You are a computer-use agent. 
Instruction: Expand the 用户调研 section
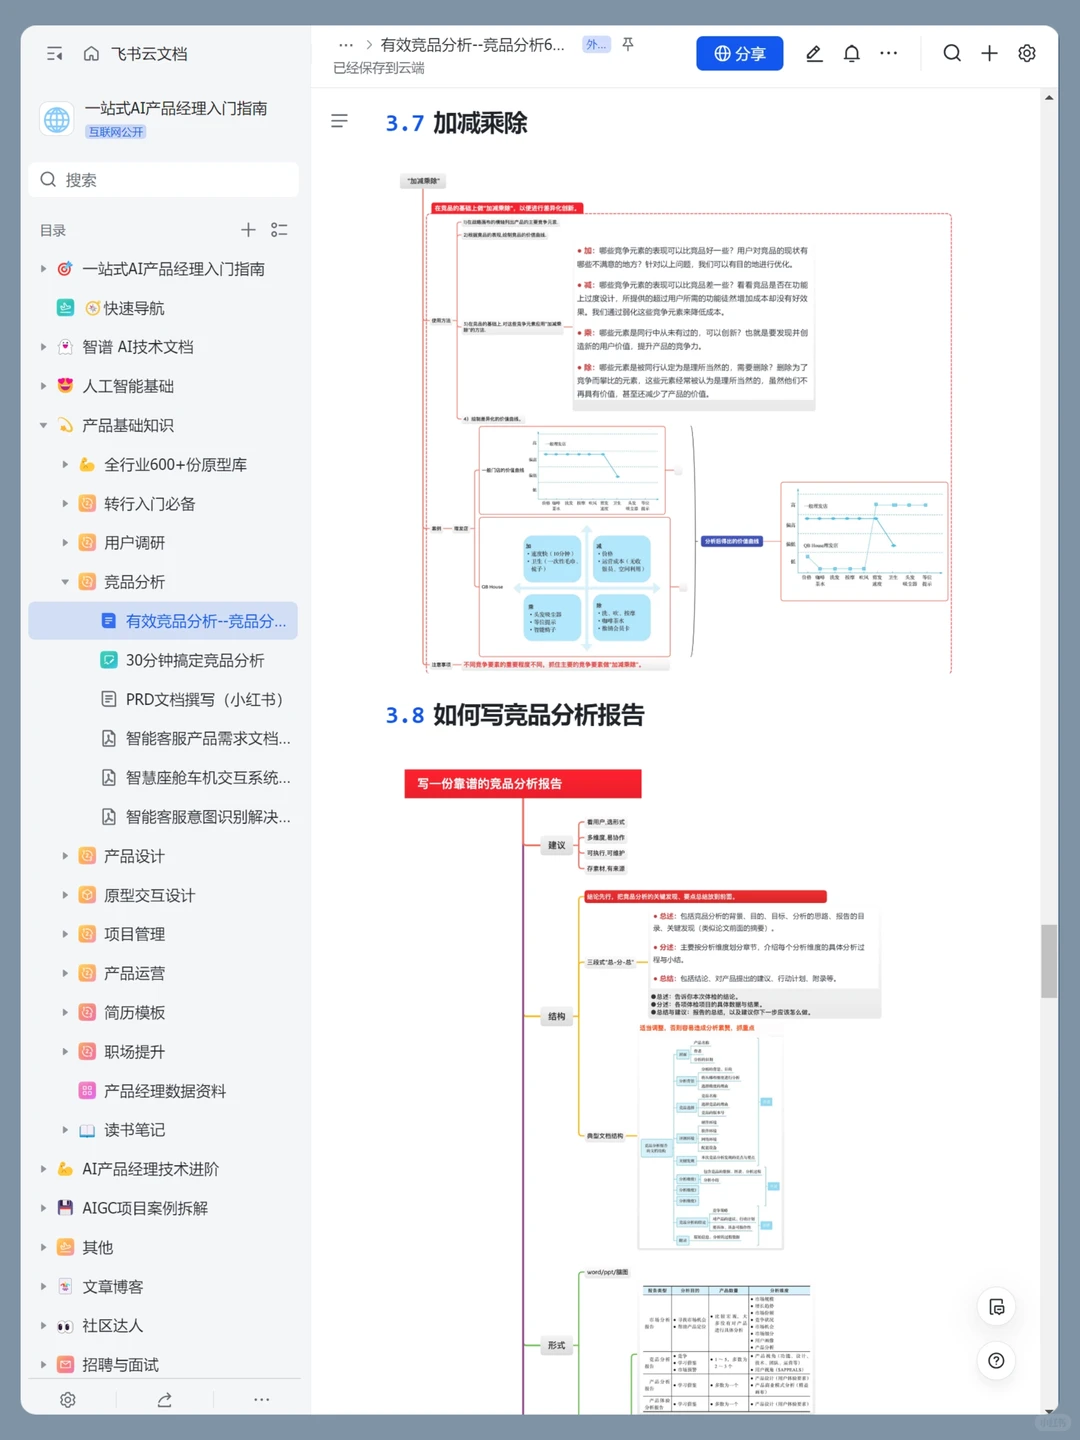(65, 542)
